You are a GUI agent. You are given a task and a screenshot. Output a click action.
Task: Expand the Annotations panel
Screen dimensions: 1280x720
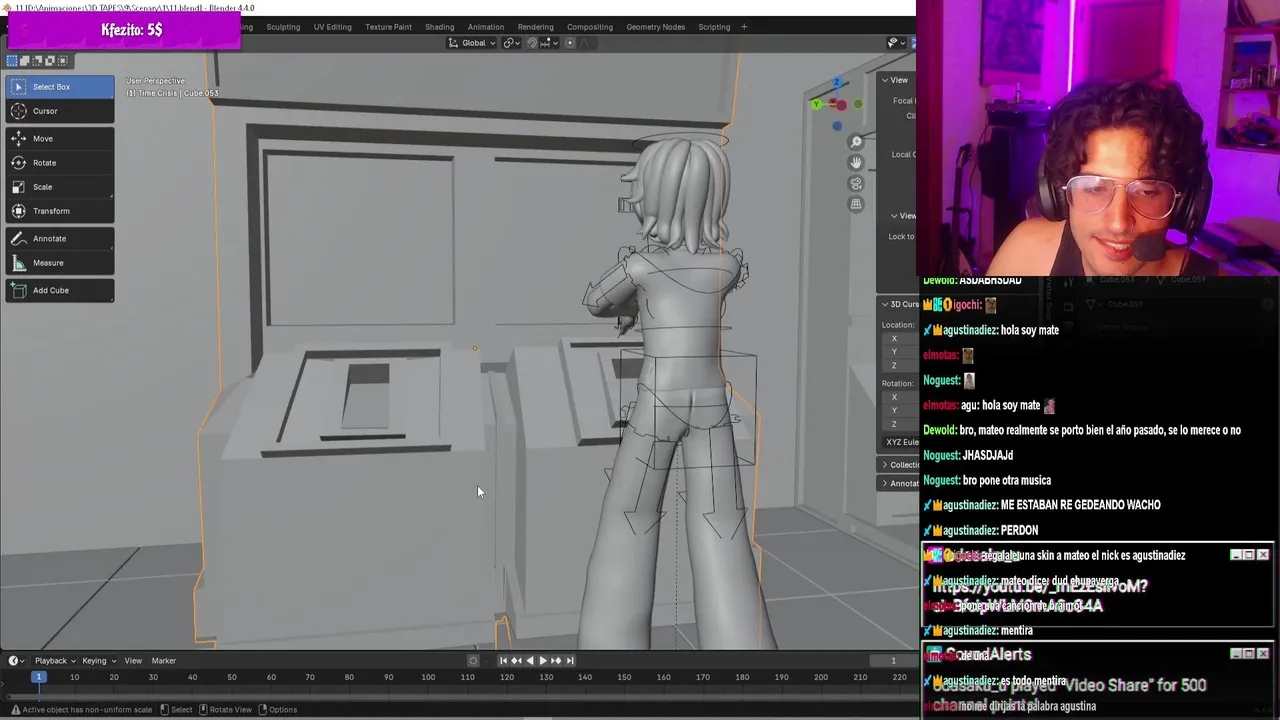pyautogui.click(x=899, y=484)
